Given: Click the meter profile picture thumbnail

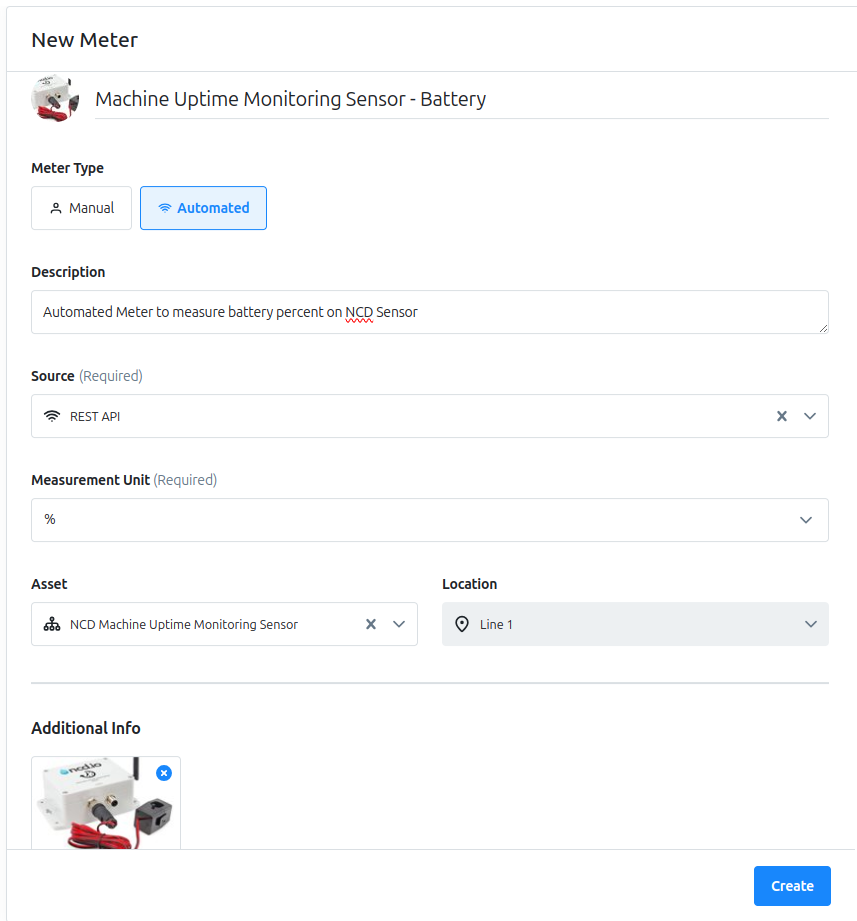Looking at the screenshot, I should click(x=55, y=99).
